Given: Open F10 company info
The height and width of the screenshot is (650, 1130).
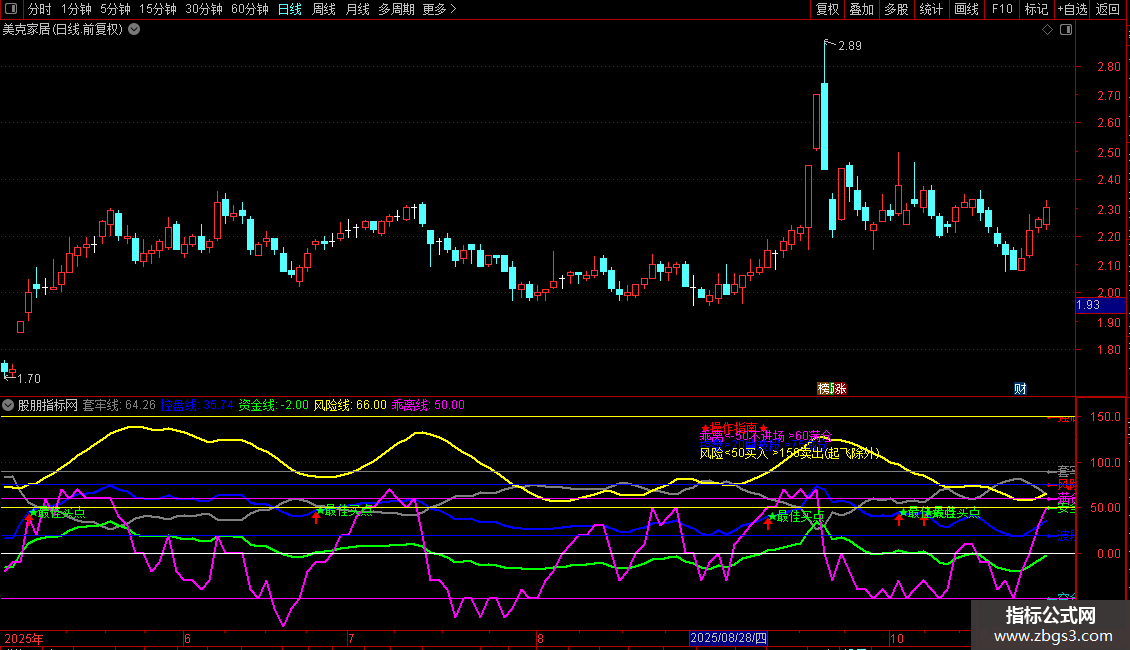Looking at the screenshot, I should tap(1001, 10).
